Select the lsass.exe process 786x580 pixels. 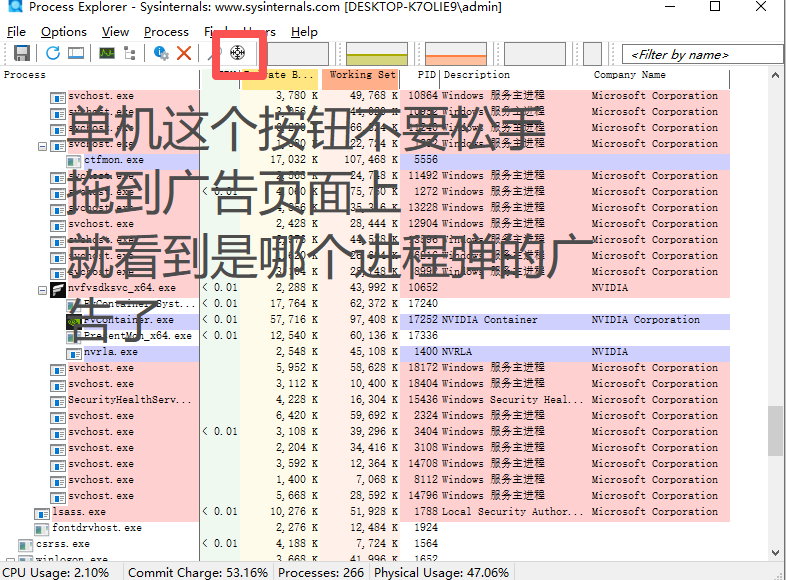79,512
